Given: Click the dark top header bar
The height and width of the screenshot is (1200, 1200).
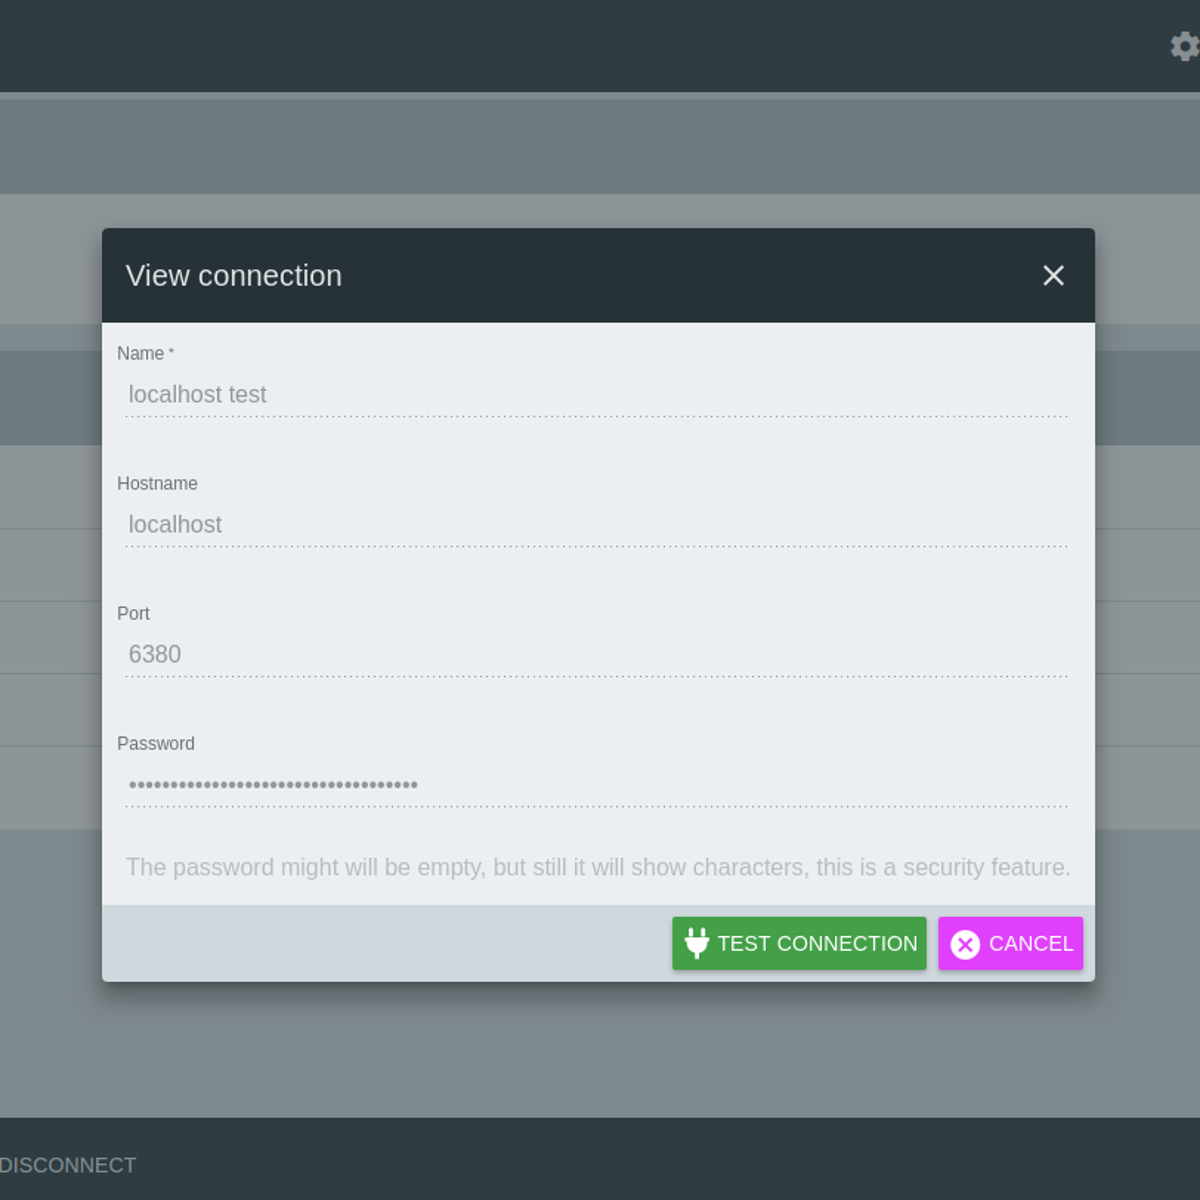Looking at the screenshot, I should (600, 46).
